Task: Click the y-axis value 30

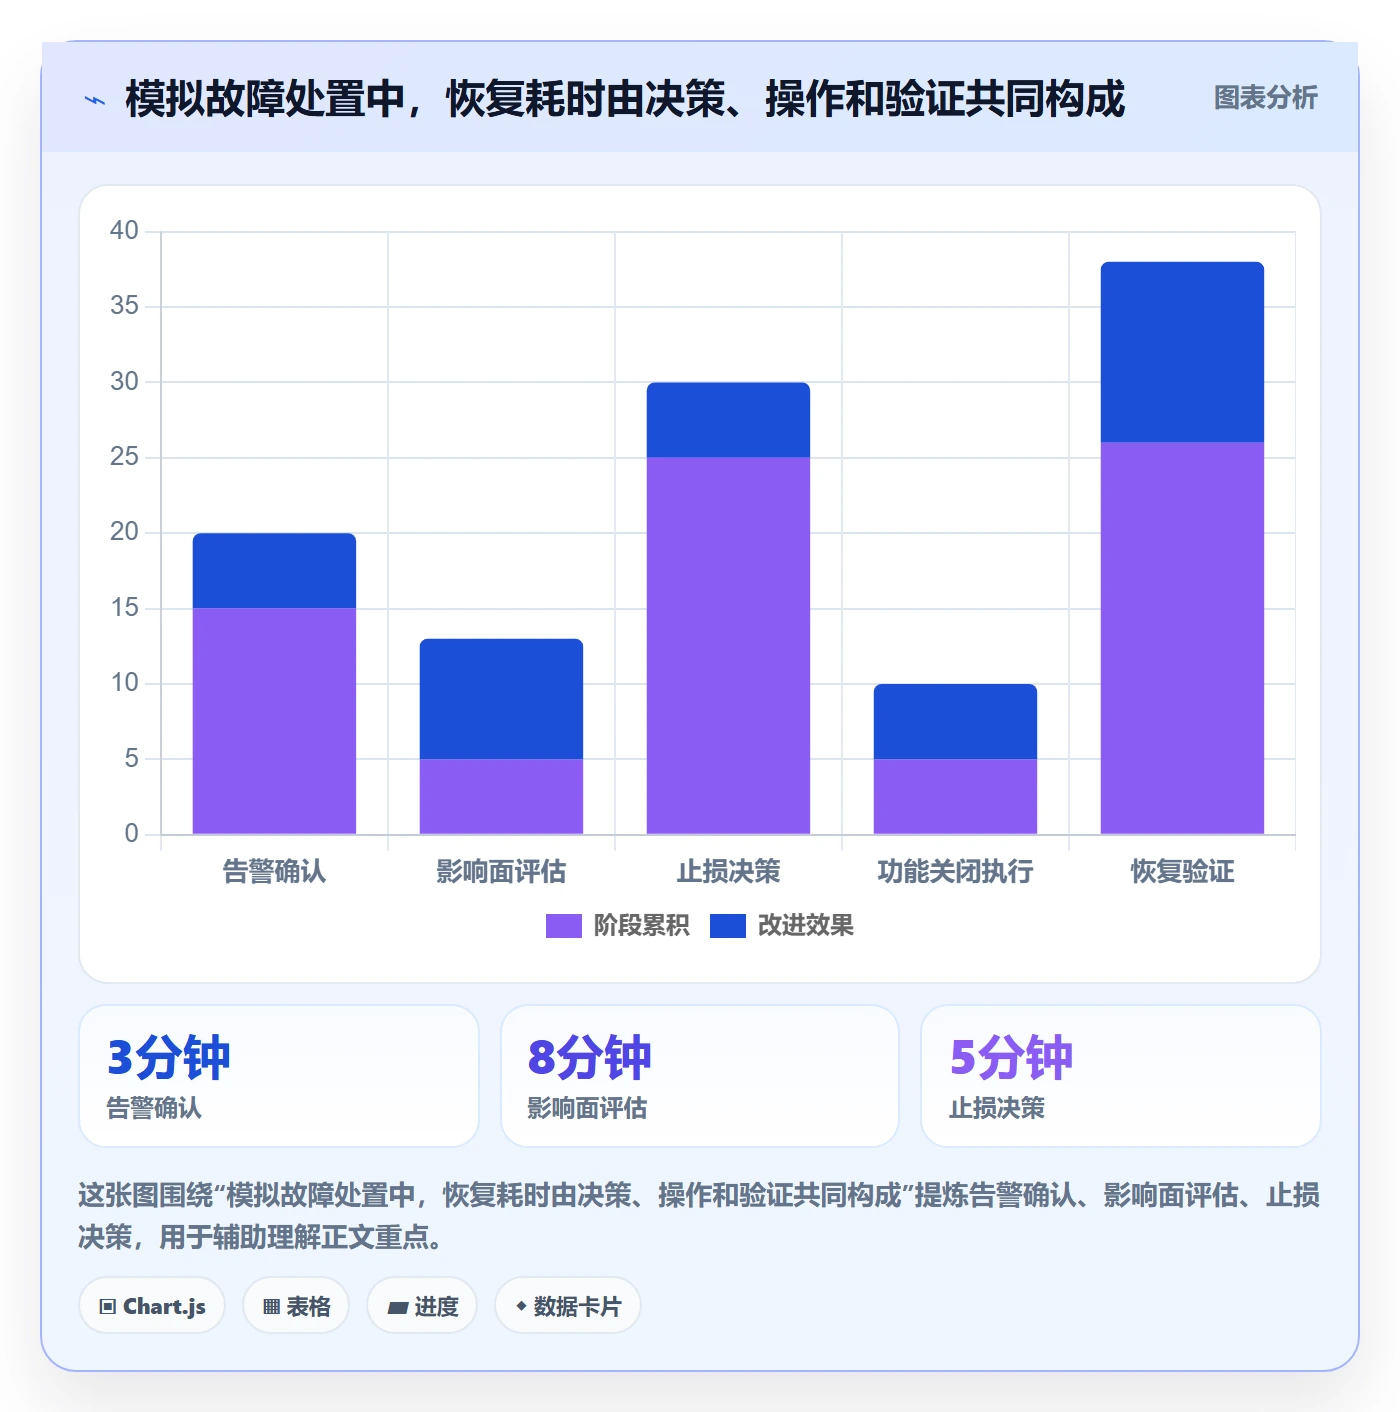Action: pyautogui.click(x=124, y=382)
